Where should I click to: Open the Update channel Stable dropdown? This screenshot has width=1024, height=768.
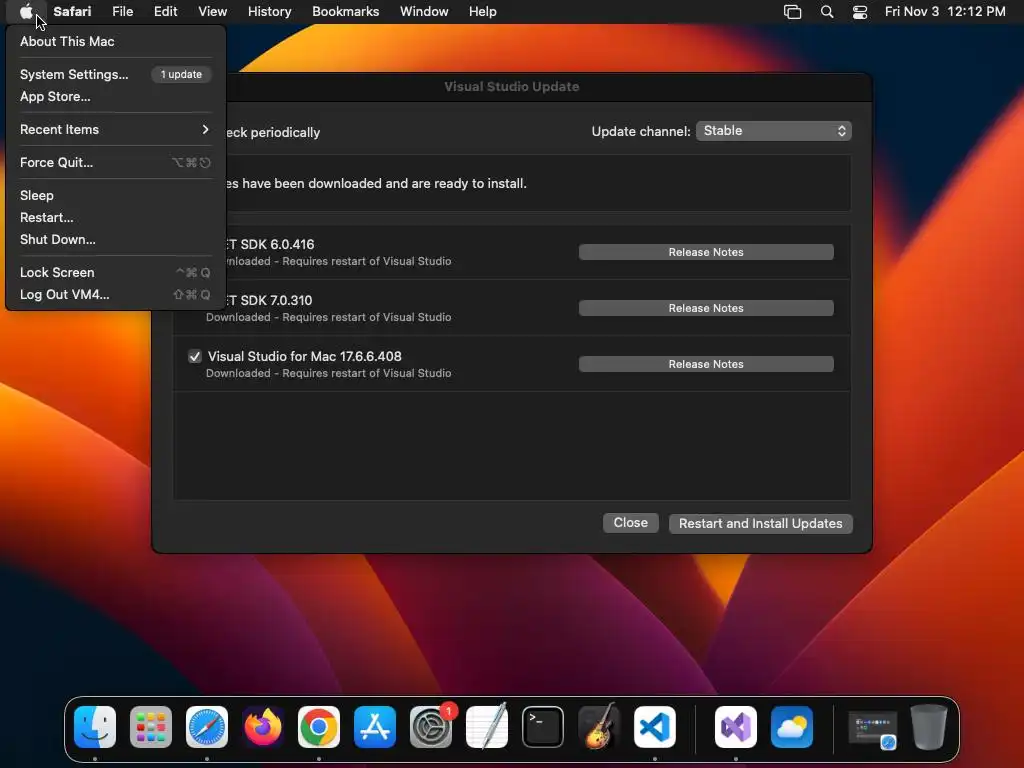coord(774,131)
